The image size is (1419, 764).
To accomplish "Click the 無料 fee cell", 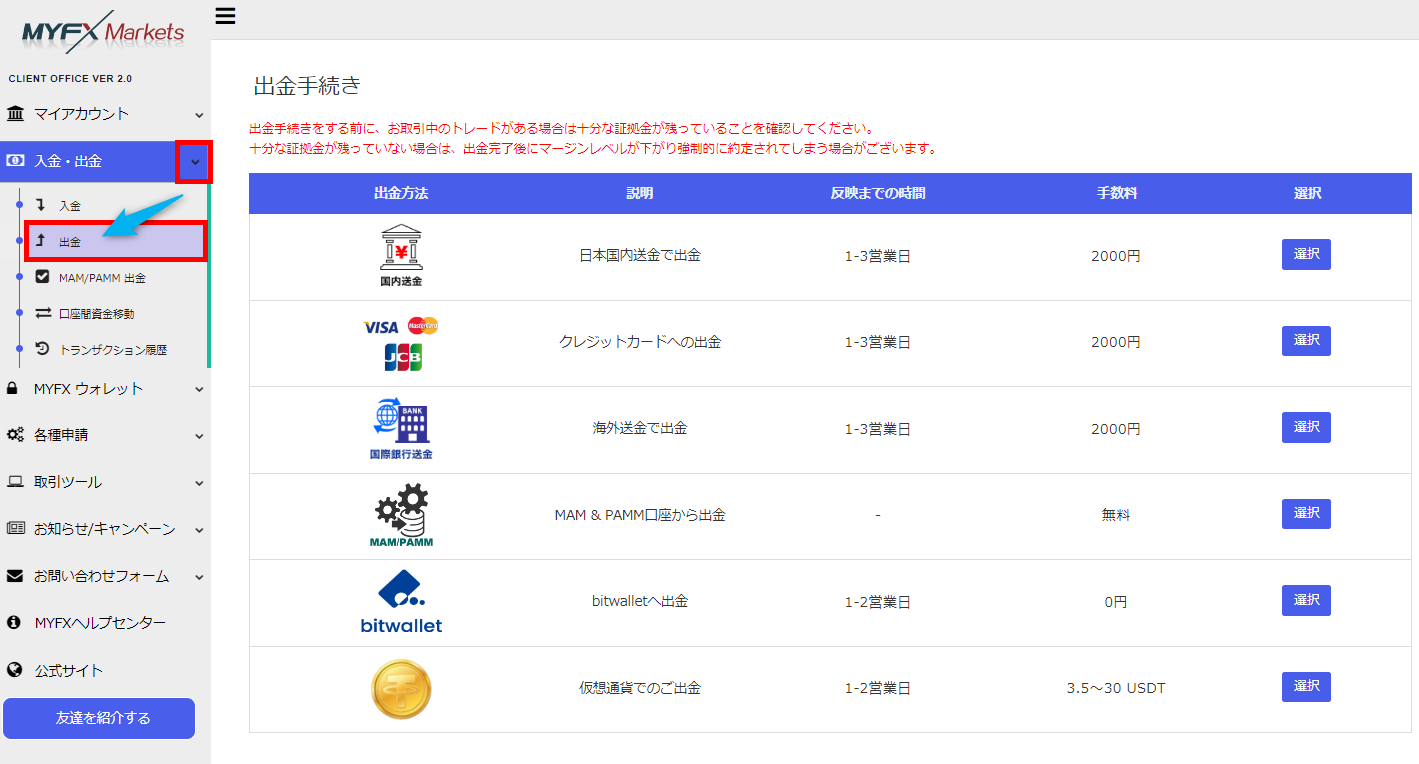I will pos(1116,515).
